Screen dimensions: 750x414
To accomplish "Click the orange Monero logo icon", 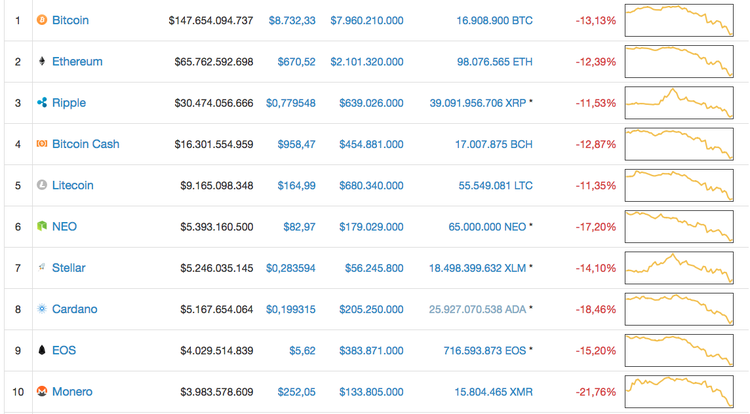I will tap(42, 391).
